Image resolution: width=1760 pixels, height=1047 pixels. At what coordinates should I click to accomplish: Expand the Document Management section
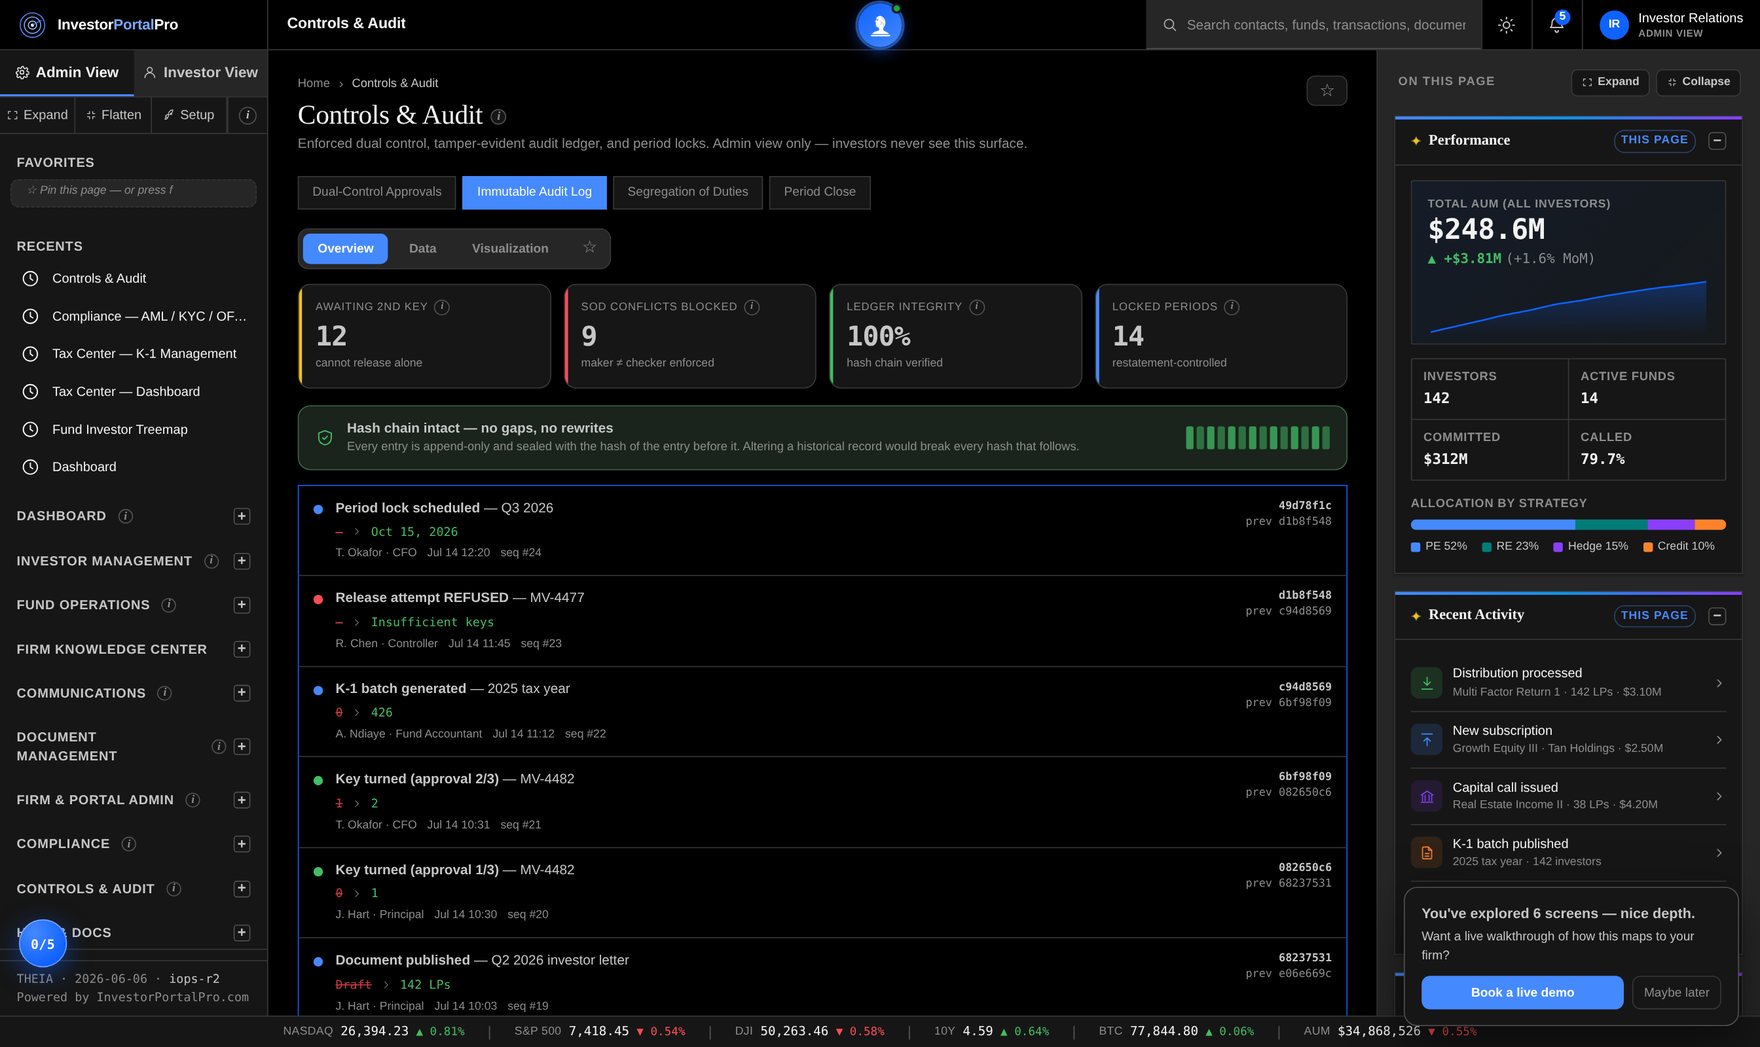point(242,747)
